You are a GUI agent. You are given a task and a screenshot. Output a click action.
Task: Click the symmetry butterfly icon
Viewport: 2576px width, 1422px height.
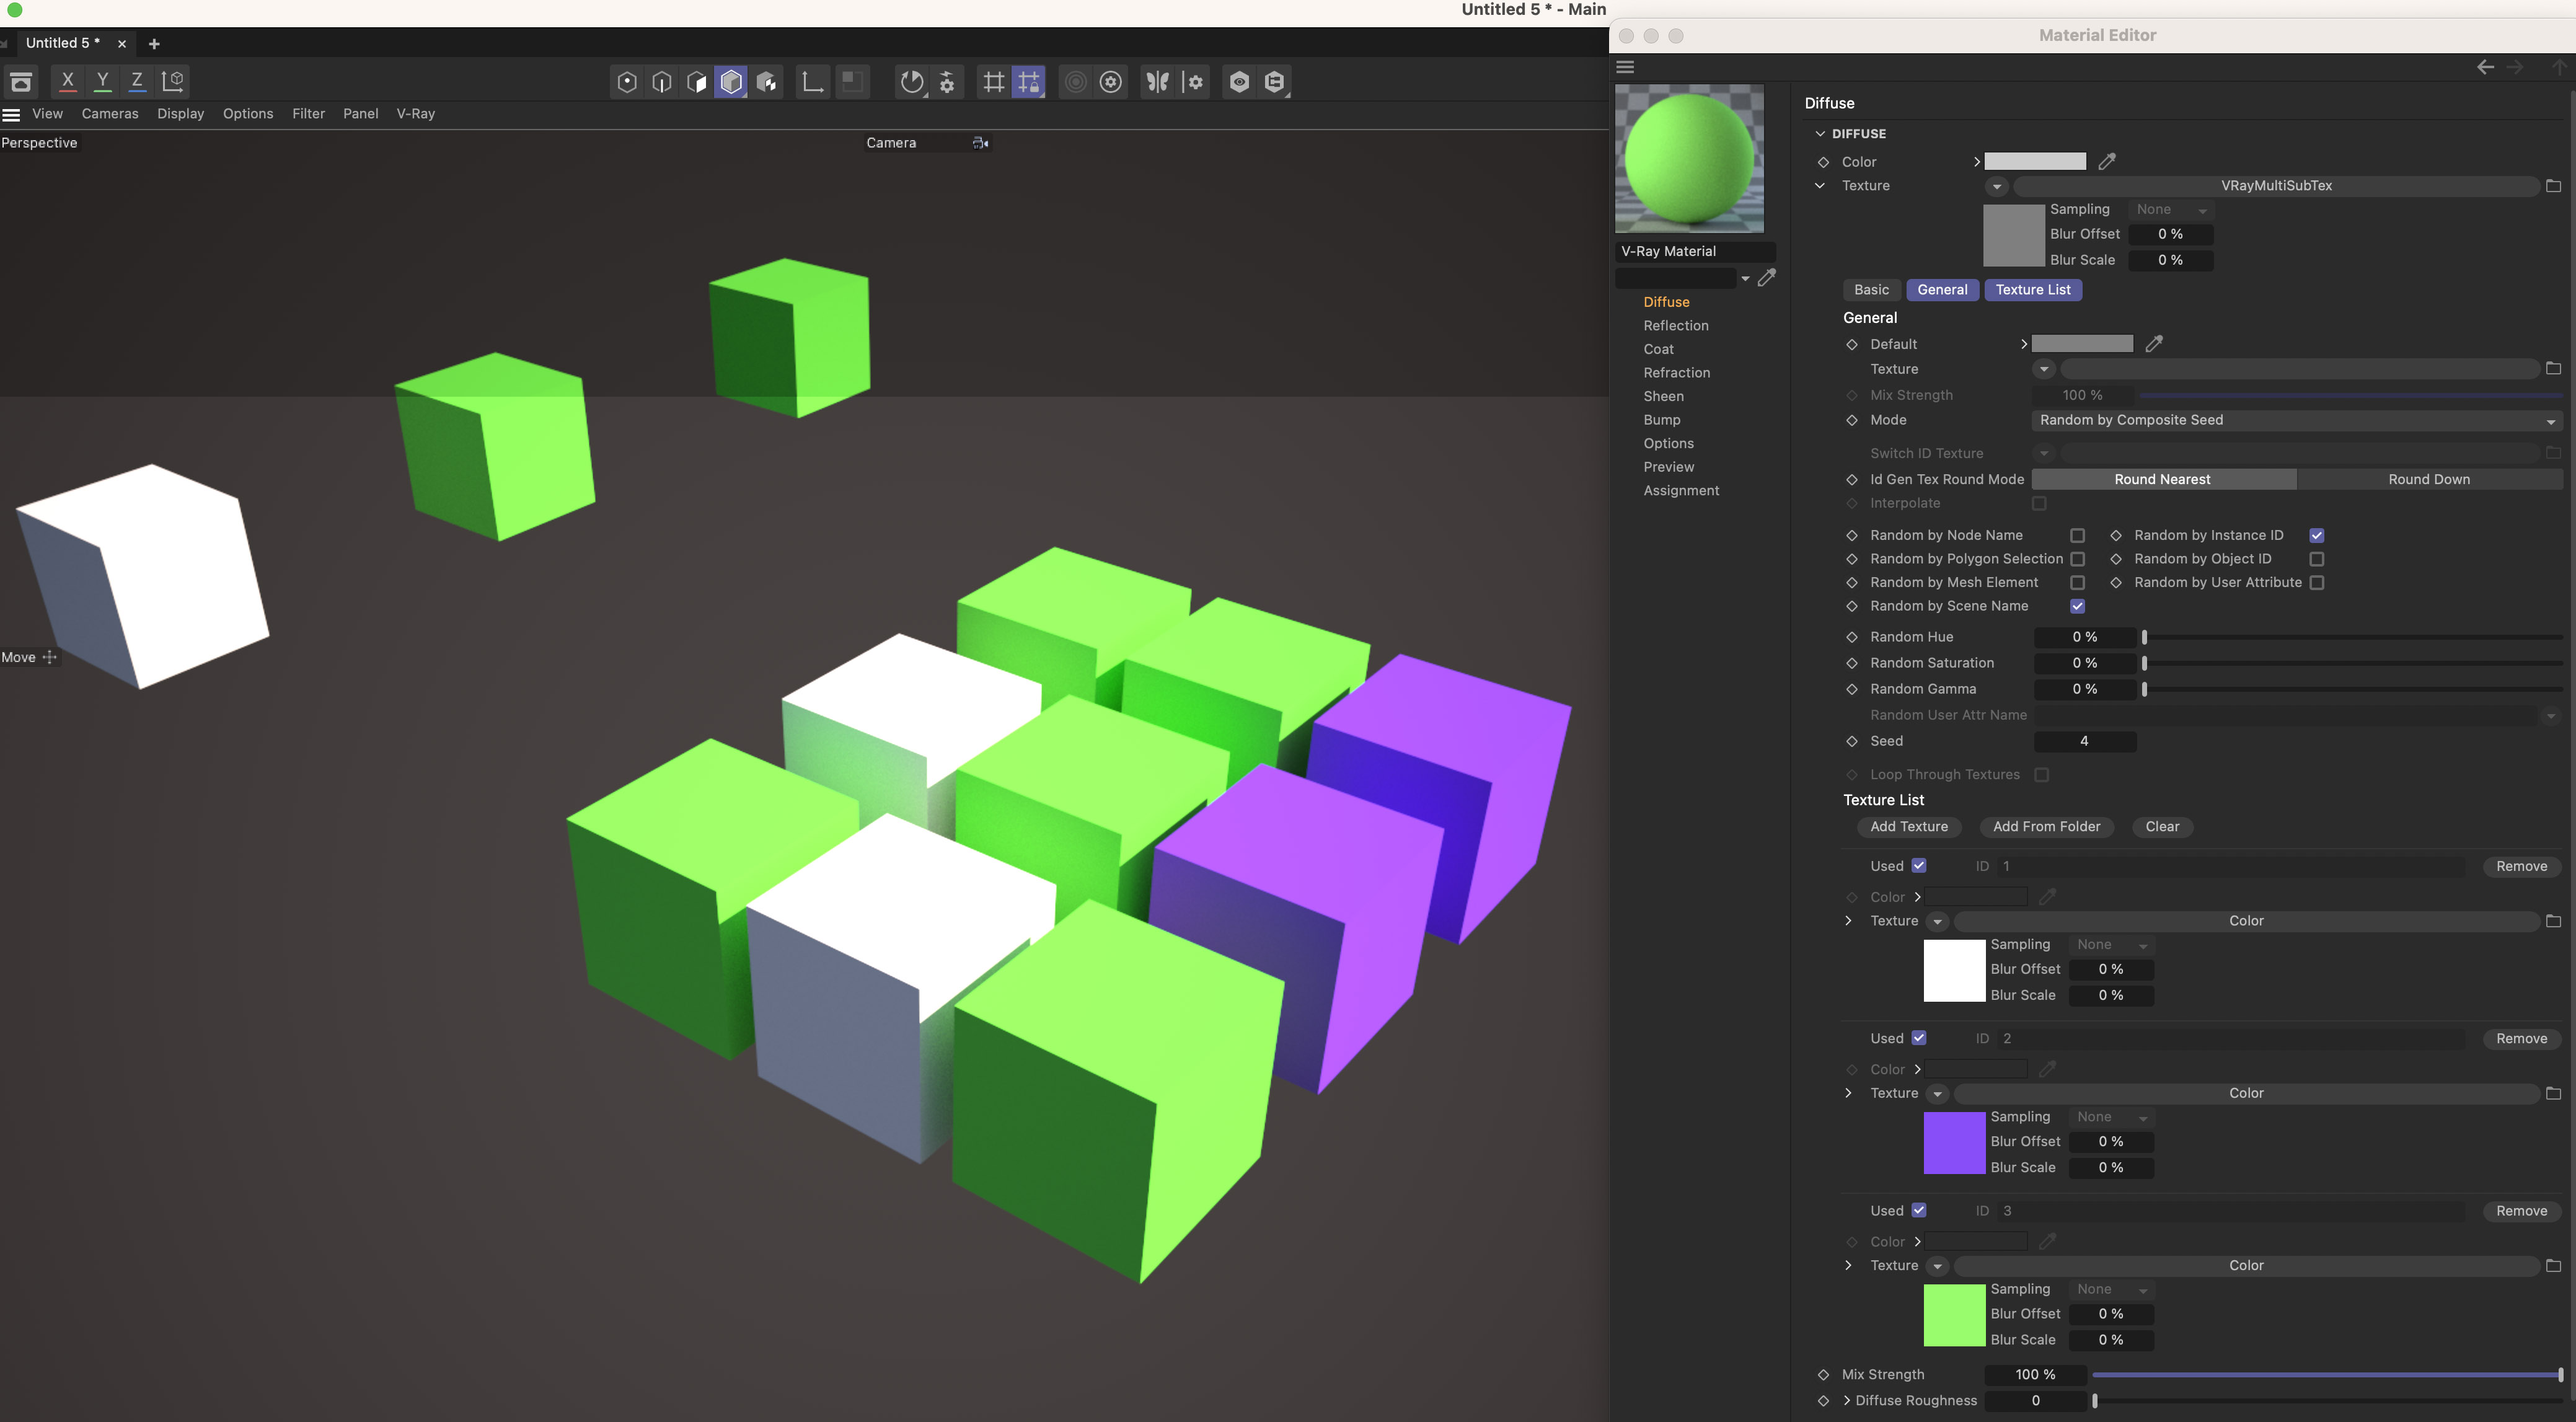pos(1157,82)
